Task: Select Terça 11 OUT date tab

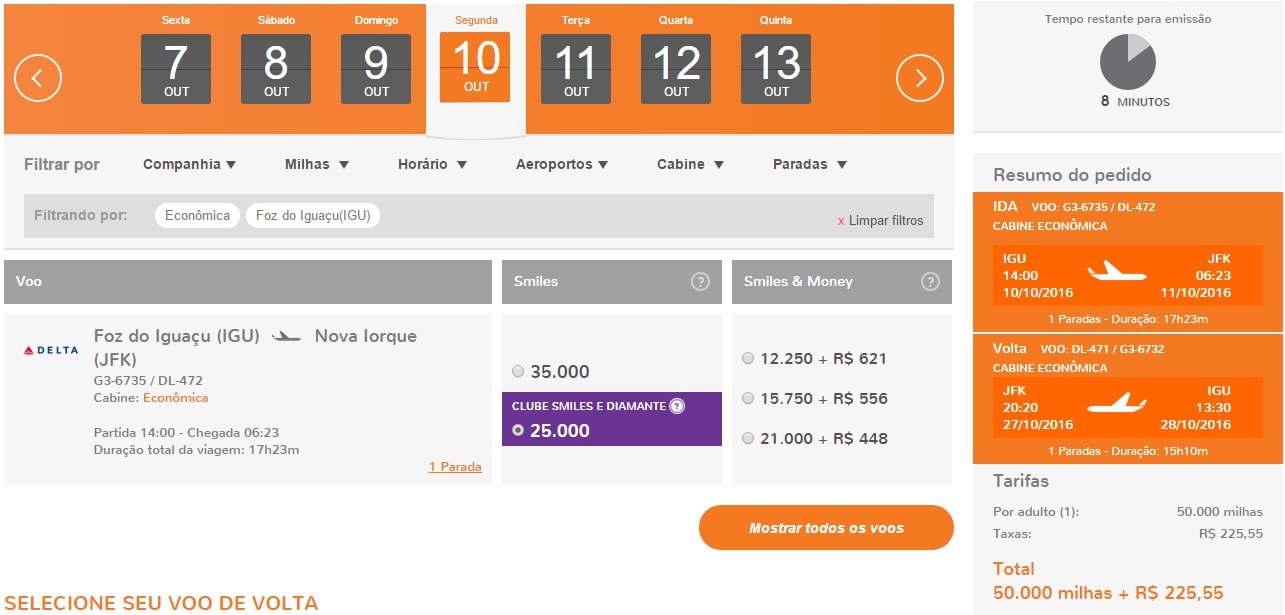Action: 576,60
